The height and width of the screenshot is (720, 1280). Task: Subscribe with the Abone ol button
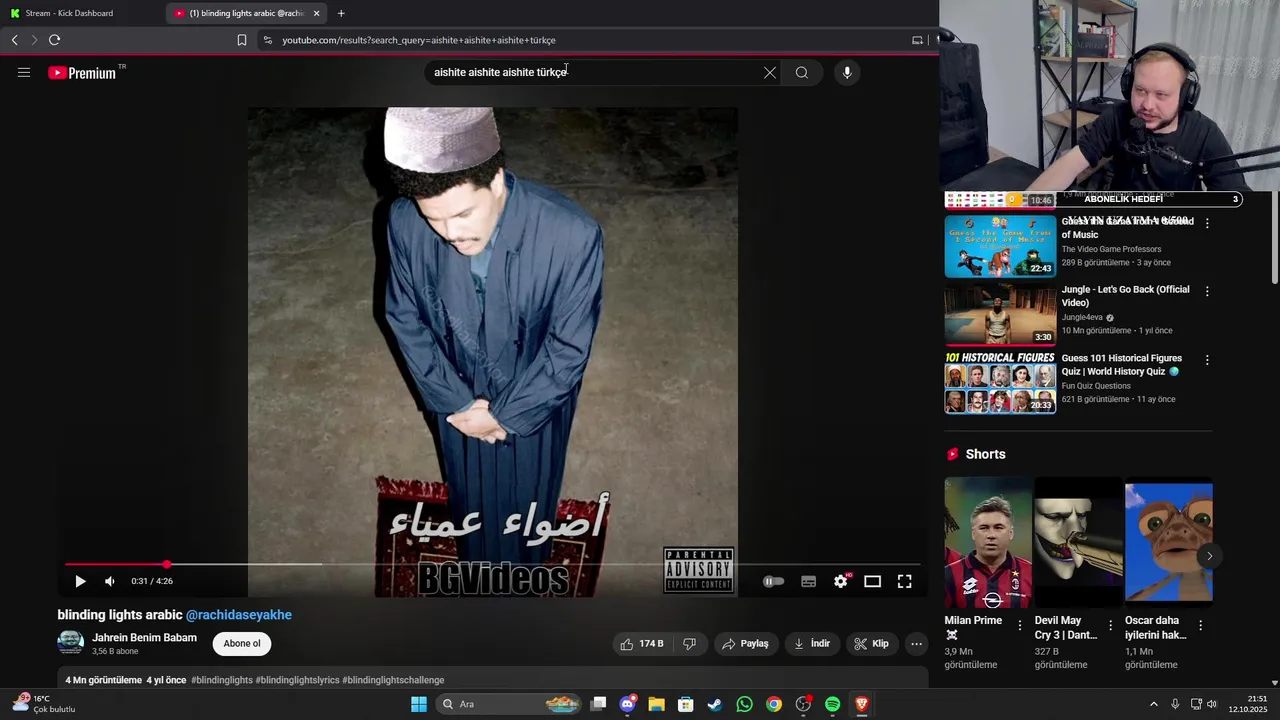(242, 644)
